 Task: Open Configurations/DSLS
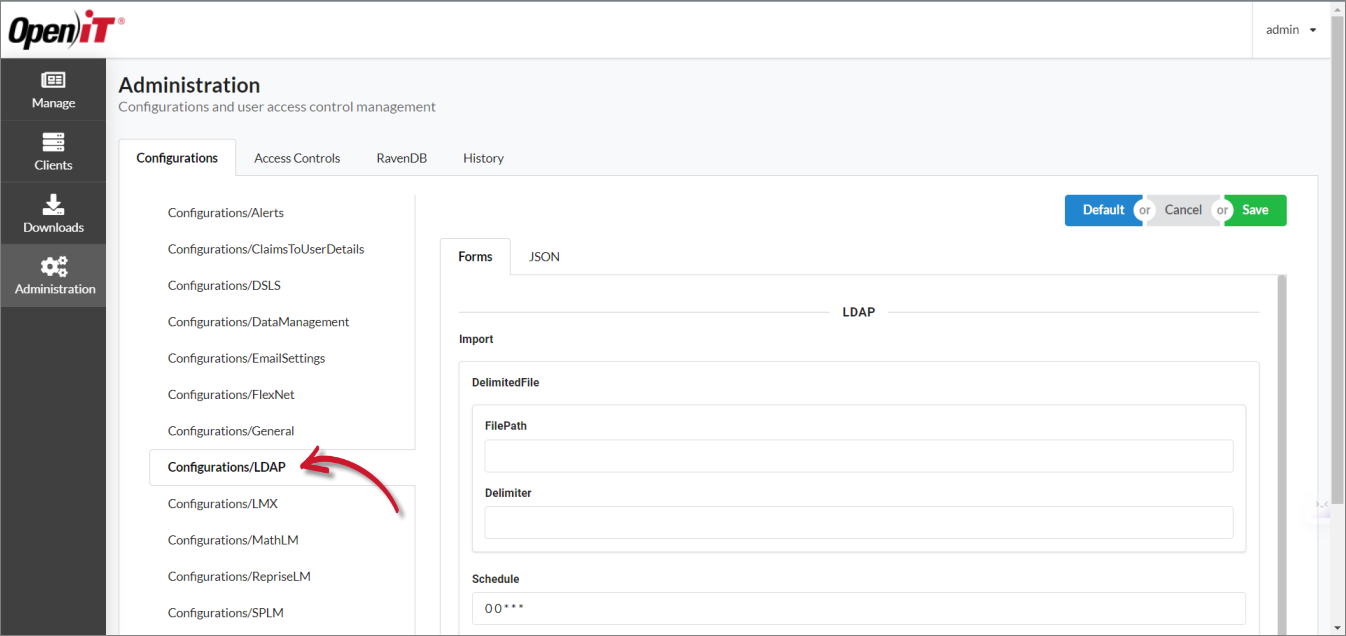(224, 285)
